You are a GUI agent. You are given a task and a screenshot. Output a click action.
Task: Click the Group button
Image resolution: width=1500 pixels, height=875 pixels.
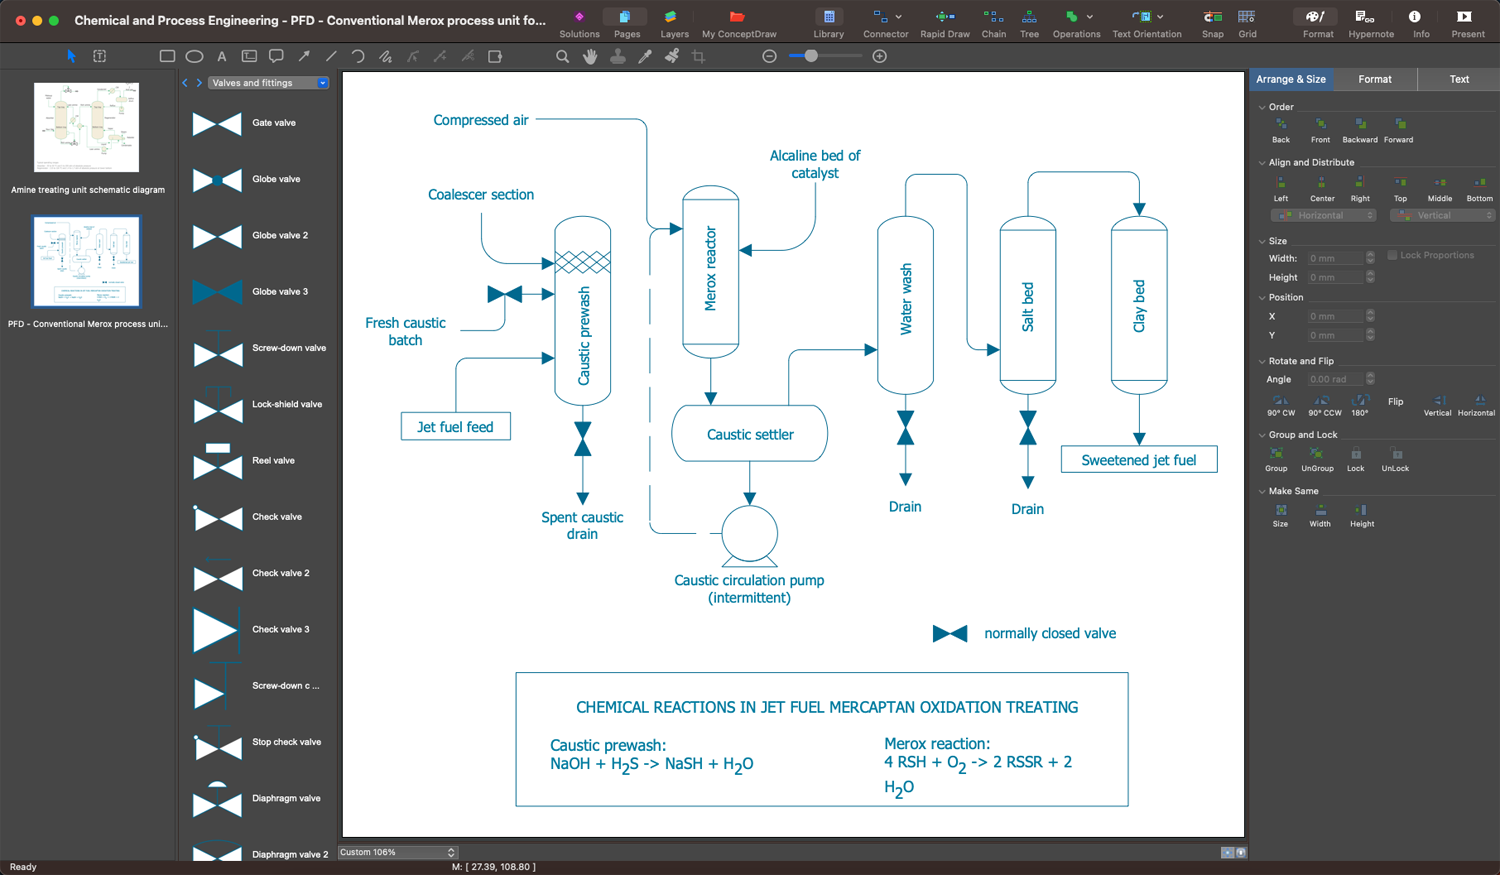pyautogui.click(x=1276, y=460)
